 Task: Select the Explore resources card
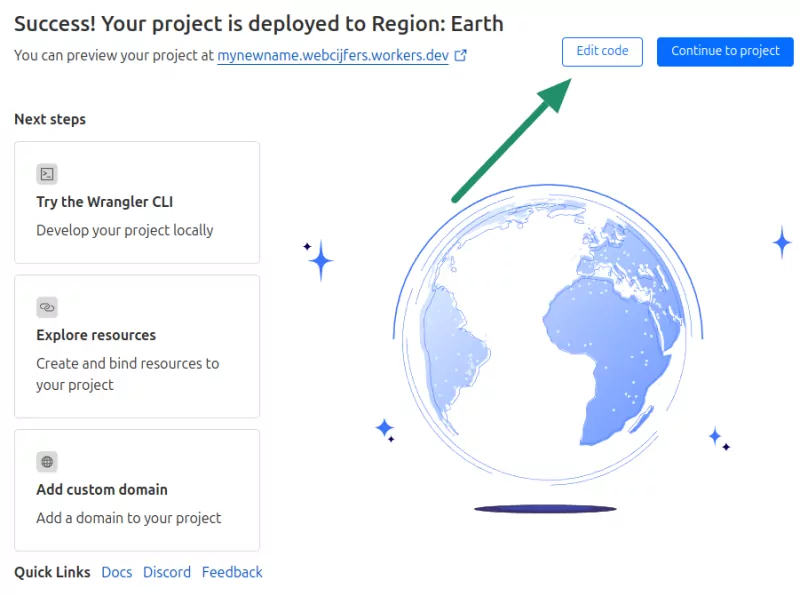137,346
